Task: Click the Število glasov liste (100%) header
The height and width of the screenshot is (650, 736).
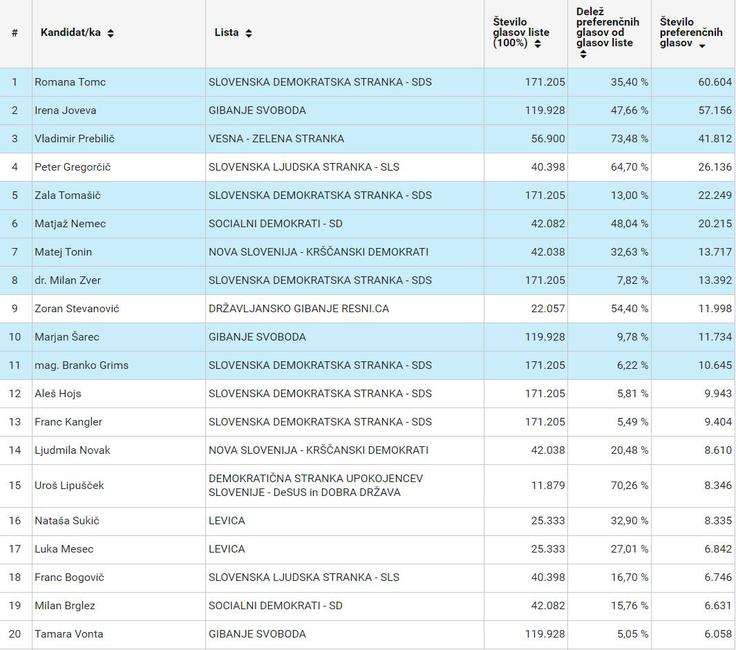Action: tap(521, 32)
